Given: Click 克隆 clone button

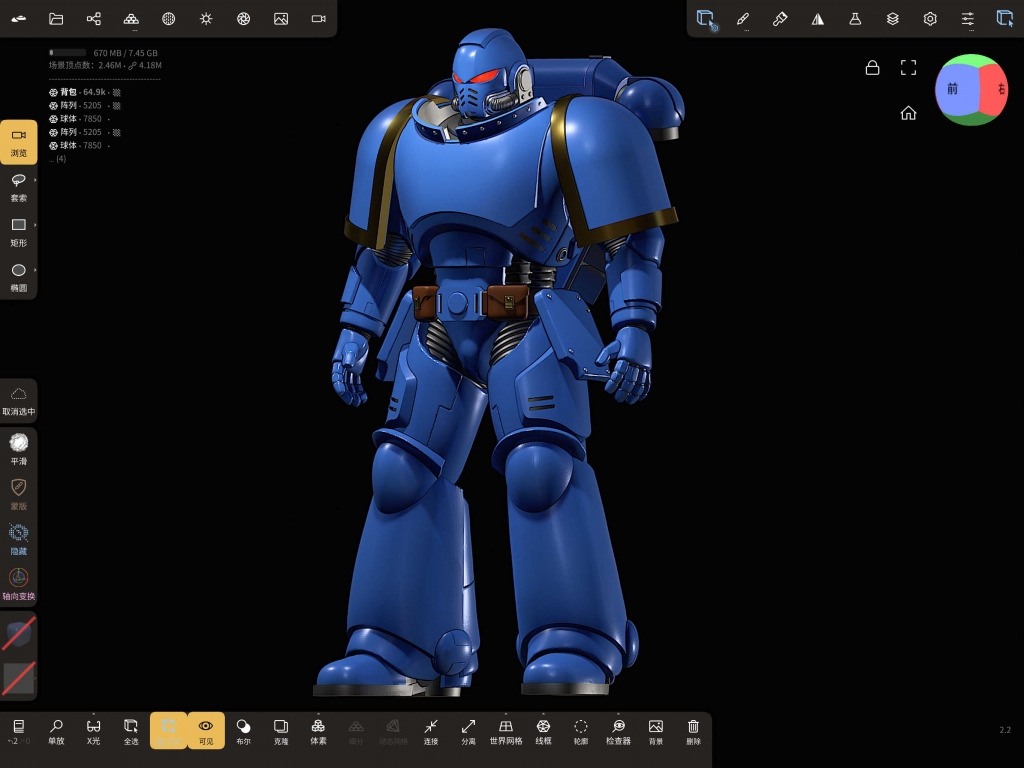Looking at the screenshot, I should [281, 731].
